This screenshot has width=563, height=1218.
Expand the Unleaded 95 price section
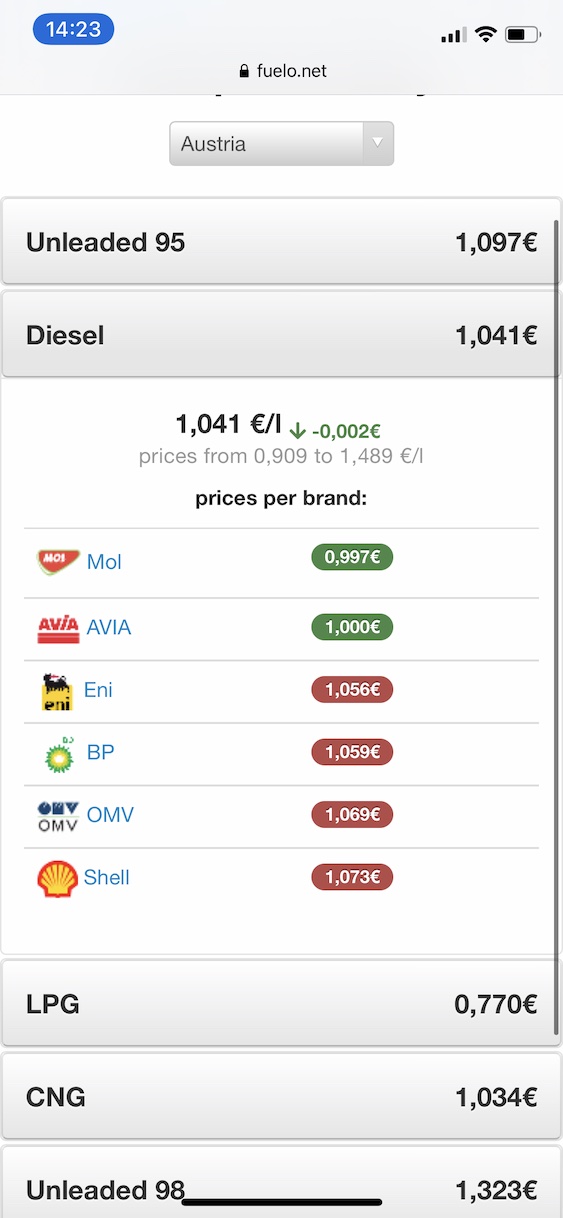(281, 242)
